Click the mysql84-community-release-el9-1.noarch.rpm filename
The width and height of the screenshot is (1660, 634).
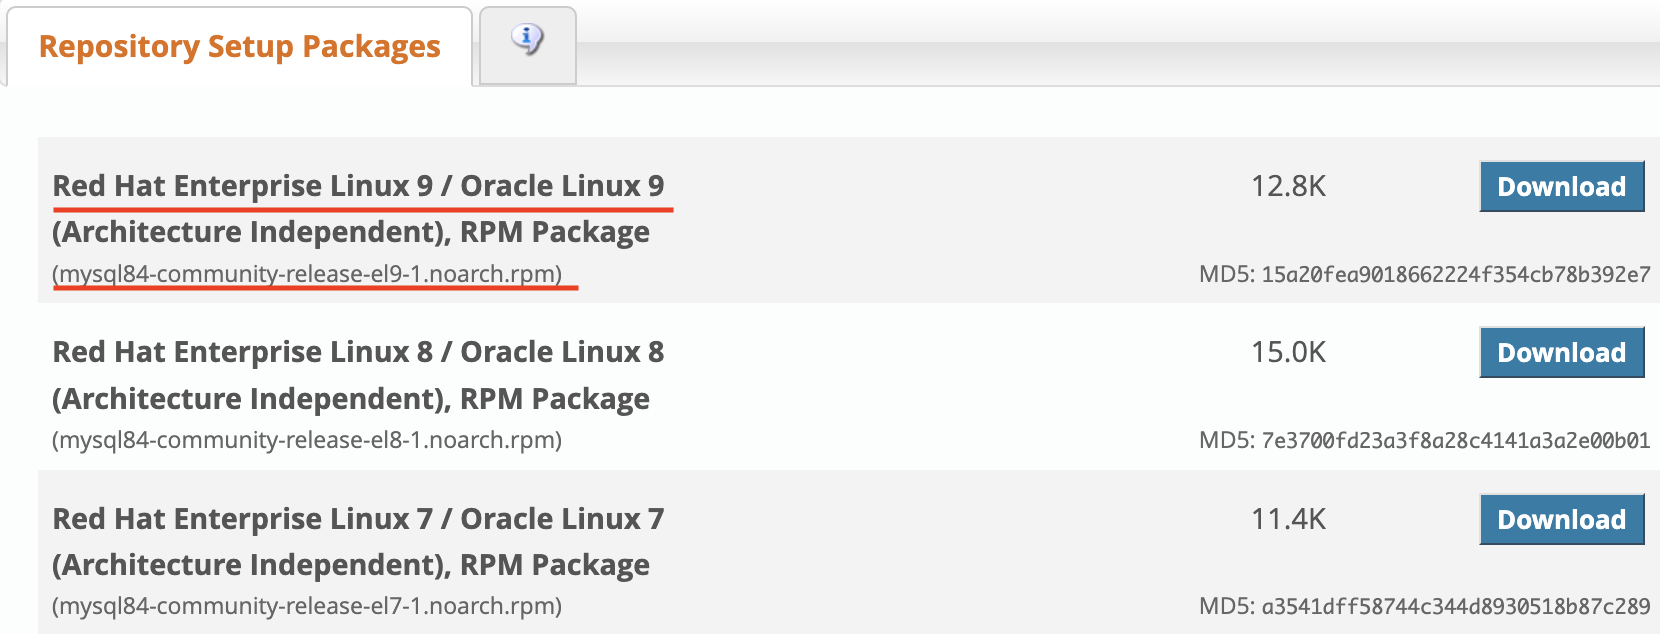pyautogui.click(x=307, y=272)
